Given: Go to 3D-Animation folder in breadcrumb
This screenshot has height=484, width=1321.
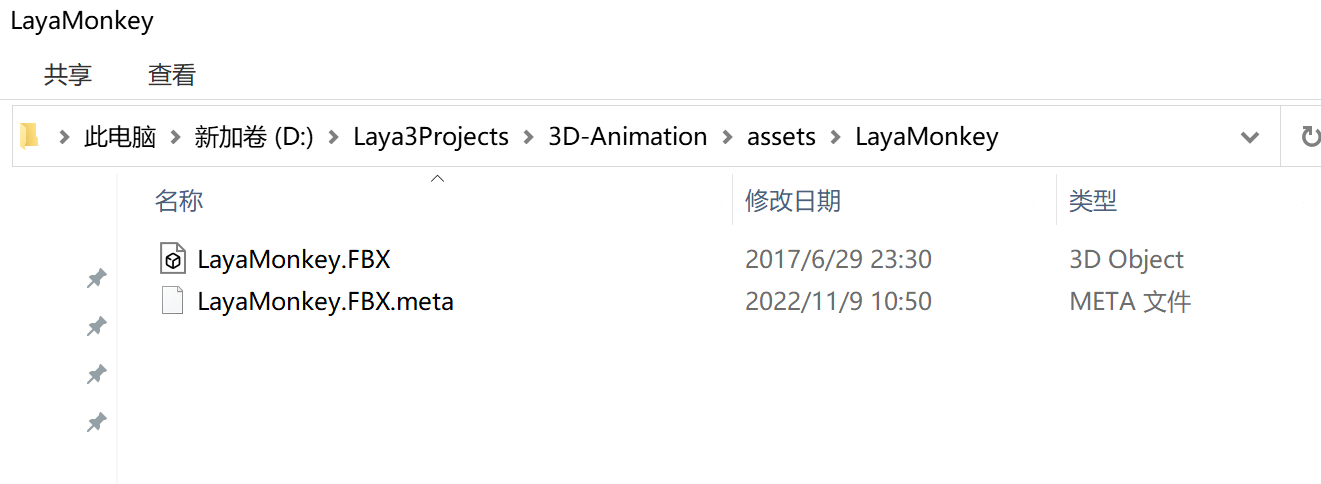Looking at the screenshot, I should point(627,137).
